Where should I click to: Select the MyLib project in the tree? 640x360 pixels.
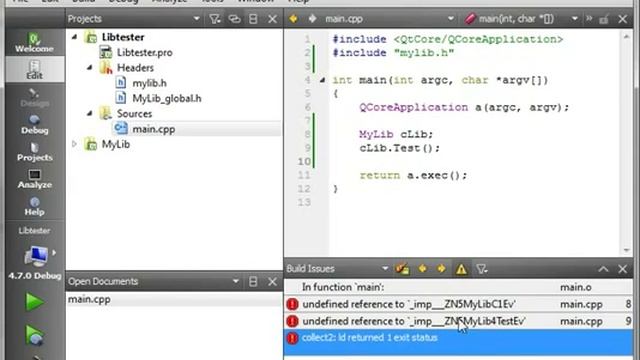116,144
